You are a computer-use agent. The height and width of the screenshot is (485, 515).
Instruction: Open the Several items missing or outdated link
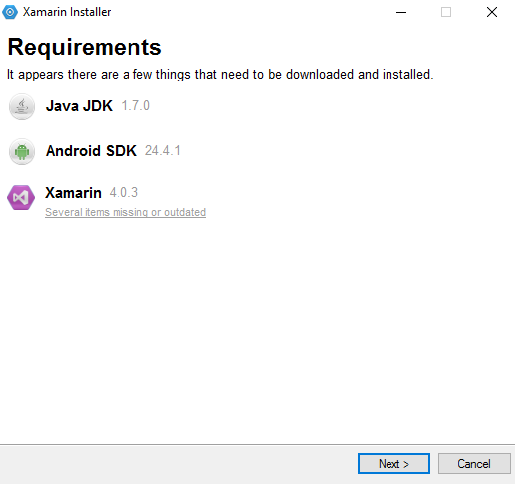(125, 212)
